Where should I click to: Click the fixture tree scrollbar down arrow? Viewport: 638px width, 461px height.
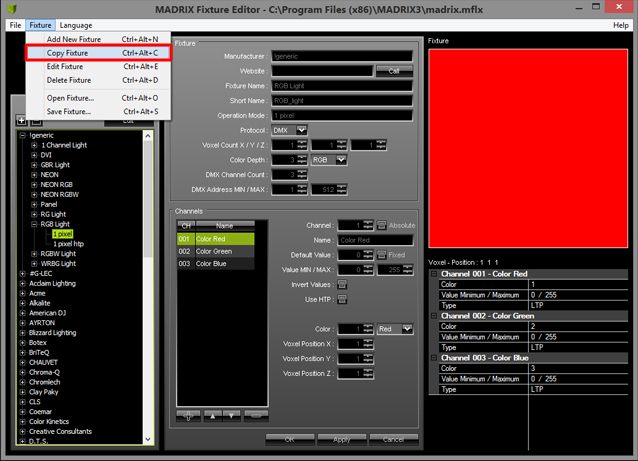pos(148,439)
